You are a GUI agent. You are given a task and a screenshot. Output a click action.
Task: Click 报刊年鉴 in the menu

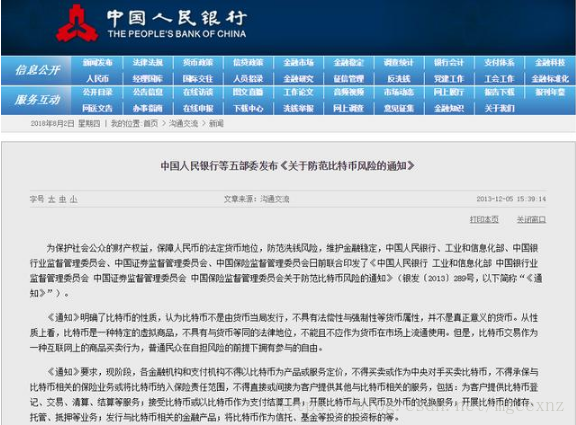[550, 92]
